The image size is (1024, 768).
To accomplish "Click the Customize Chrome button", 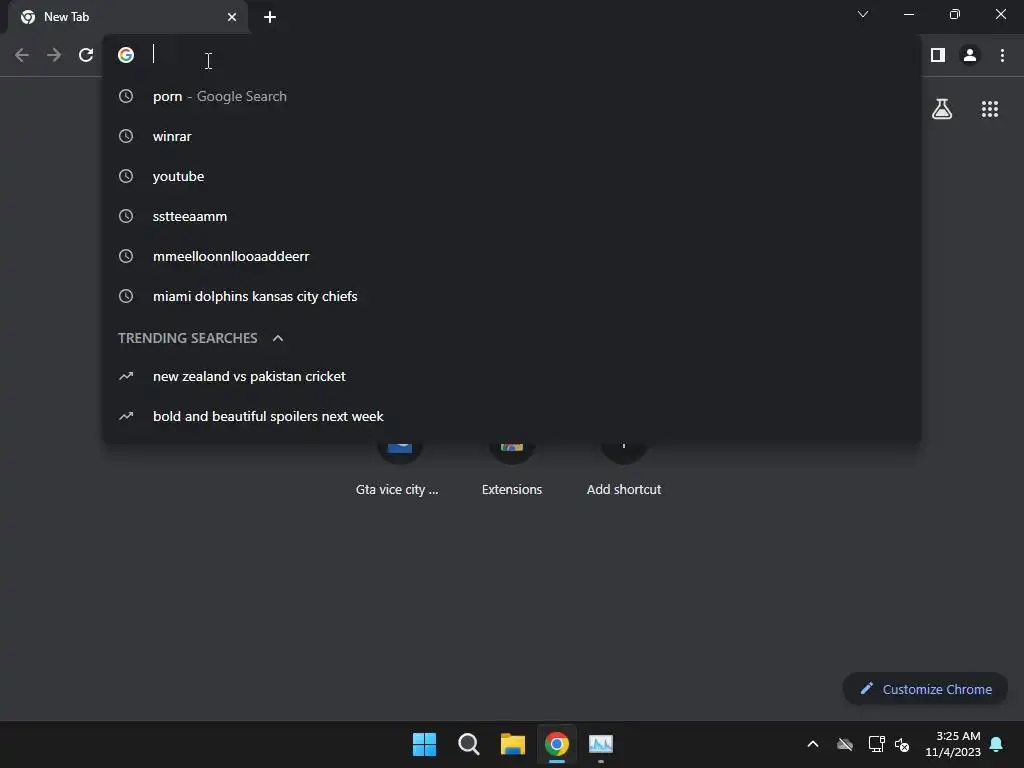I will pyautogui.click(x=925, y=689).
